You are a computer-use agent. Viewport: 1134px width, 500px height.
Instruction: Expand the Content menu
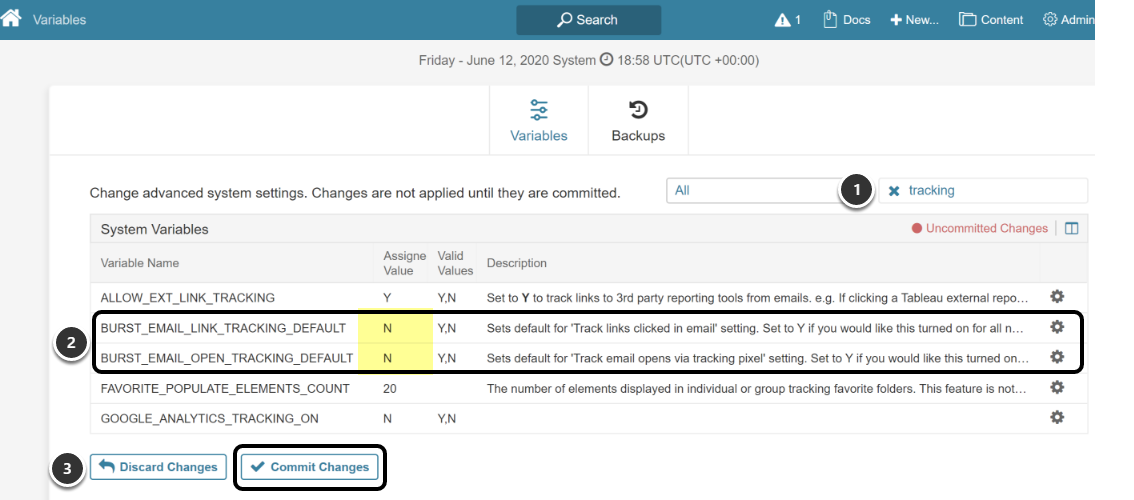pyautogui.click(x=991, y=19)
